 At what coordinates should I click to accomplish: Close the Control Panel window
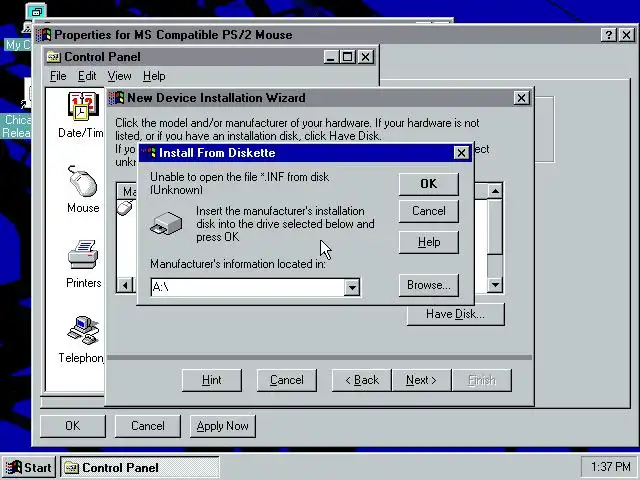pos(366,57)
